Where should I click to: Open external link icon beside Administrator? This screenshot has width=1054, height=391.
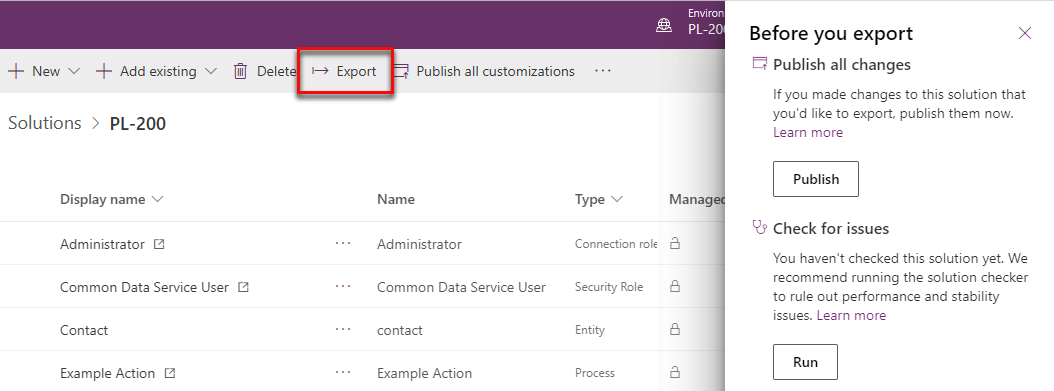159,245
